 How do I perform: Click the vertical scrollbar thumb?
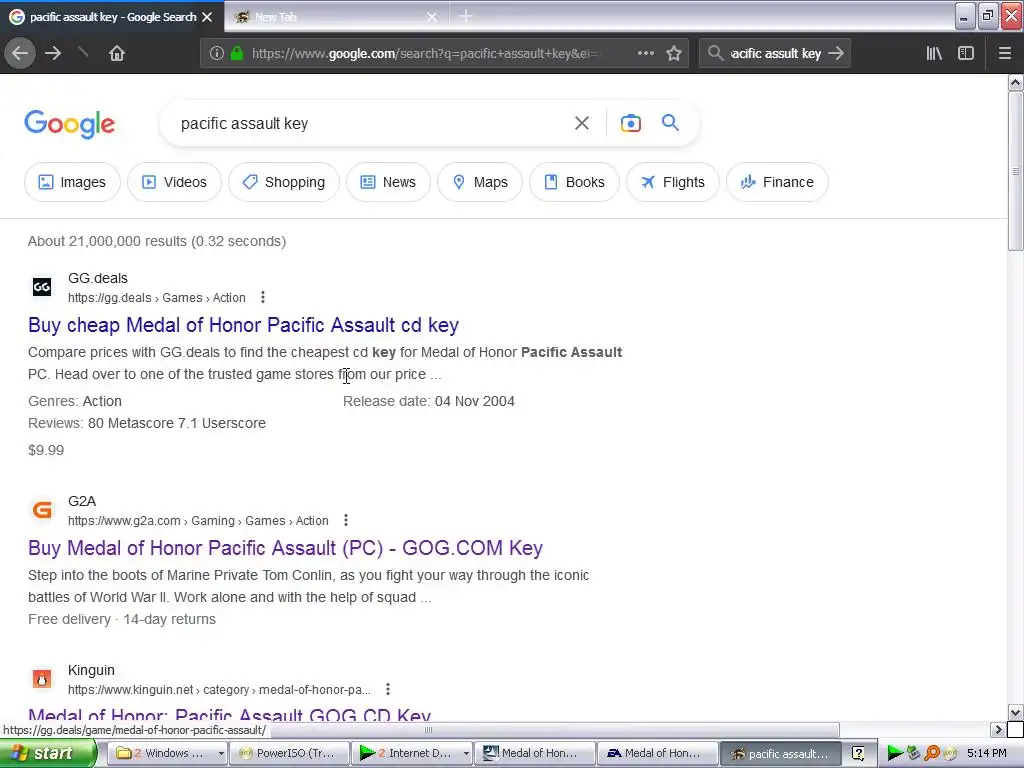coord(1015,171)
